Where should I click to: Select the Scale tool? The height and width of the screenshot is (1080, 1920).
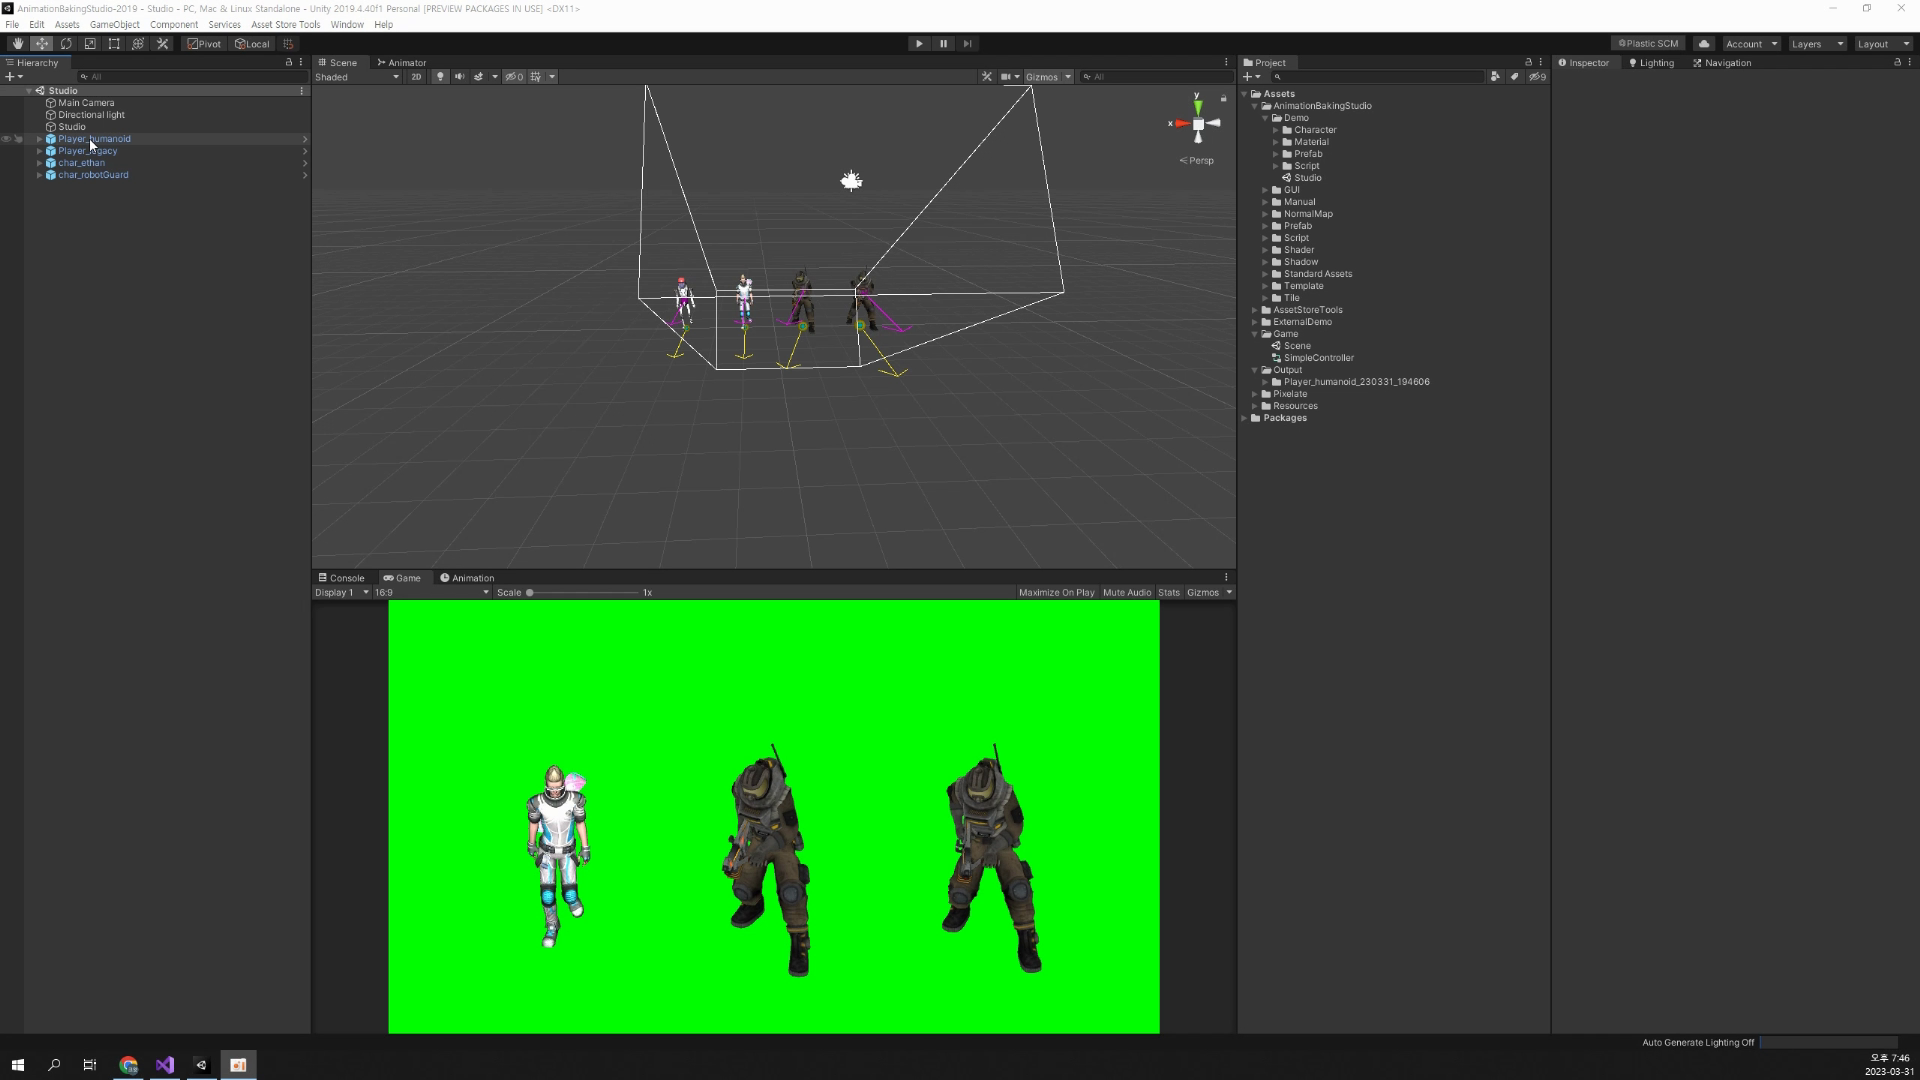[x=90, y=44]
